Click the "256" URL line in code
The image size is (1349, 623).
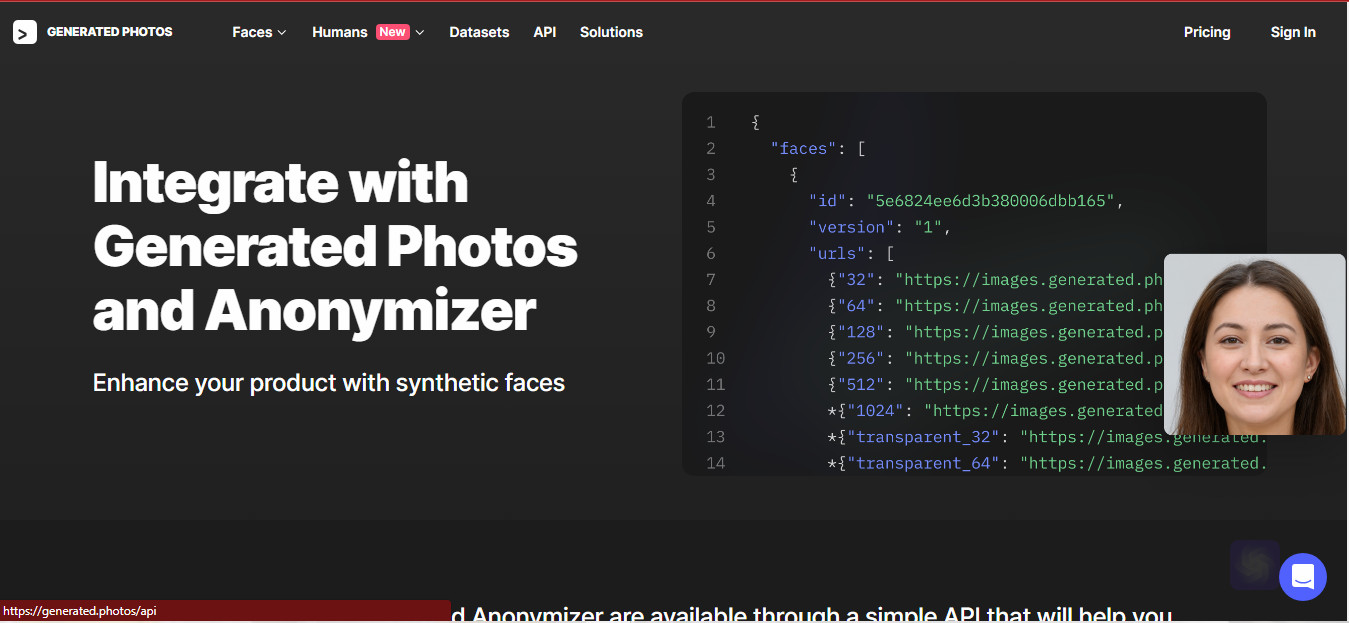point(995,358)
